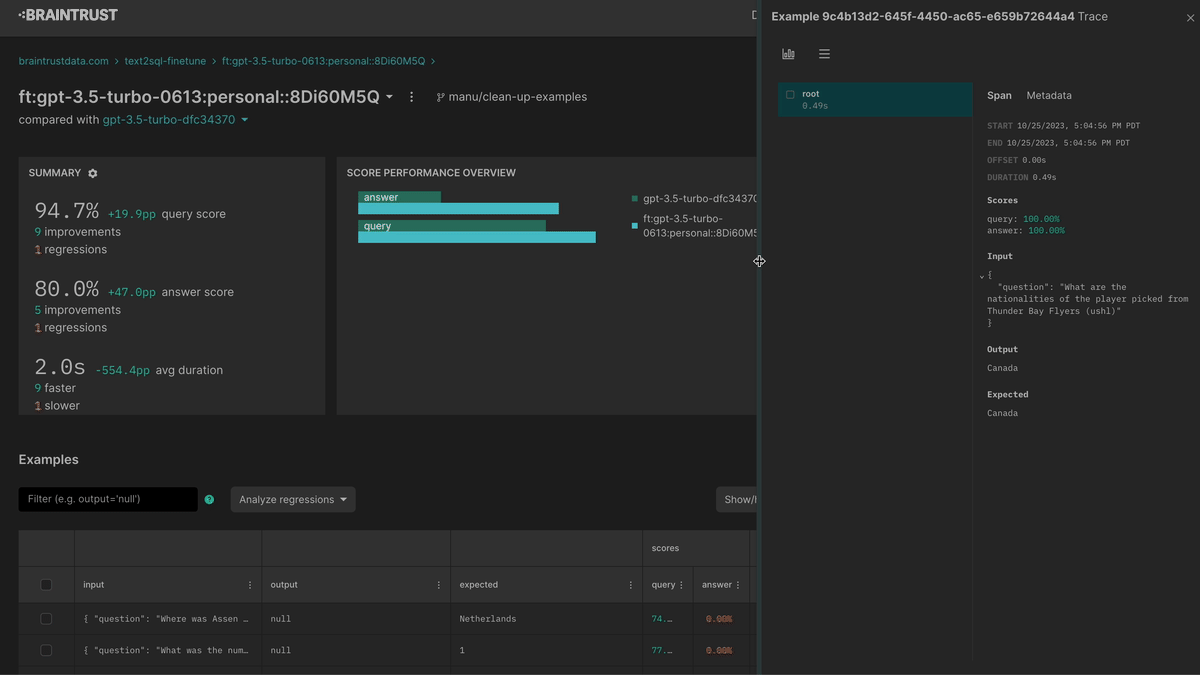The height and width of the screenshot is (675, 1200).
Task: Open the SUMMARY settings gear
Action: 92,172
